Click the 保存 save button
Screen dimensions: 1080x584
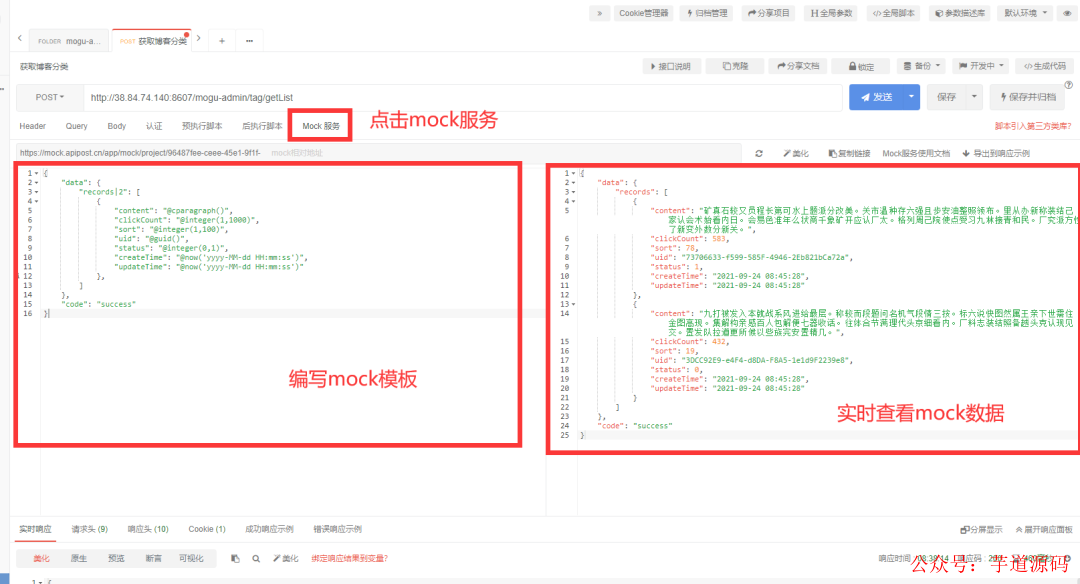[x=946, y=98]
